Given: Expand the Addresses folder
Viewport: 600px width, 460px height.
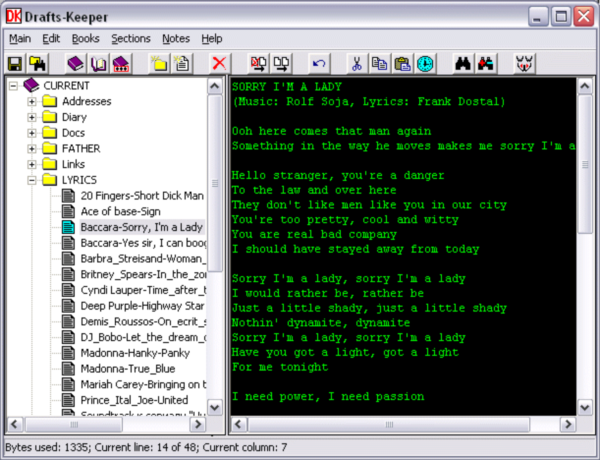Looking at the screenshot, I should (32, 101).
